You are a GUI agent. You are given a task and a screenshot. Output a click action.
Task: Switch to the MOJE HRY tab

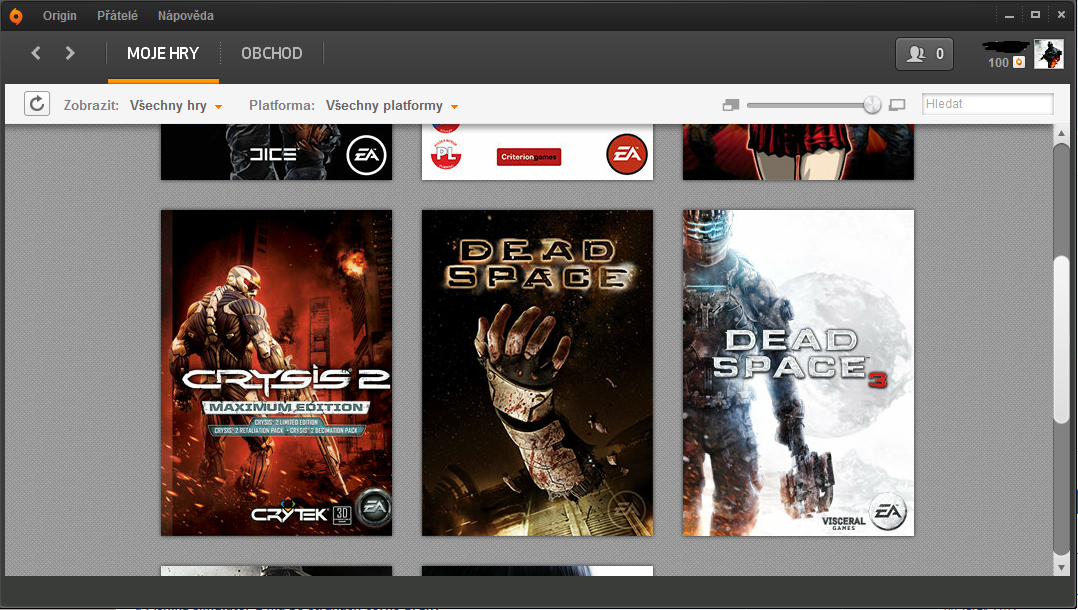(x=163, y=54)
